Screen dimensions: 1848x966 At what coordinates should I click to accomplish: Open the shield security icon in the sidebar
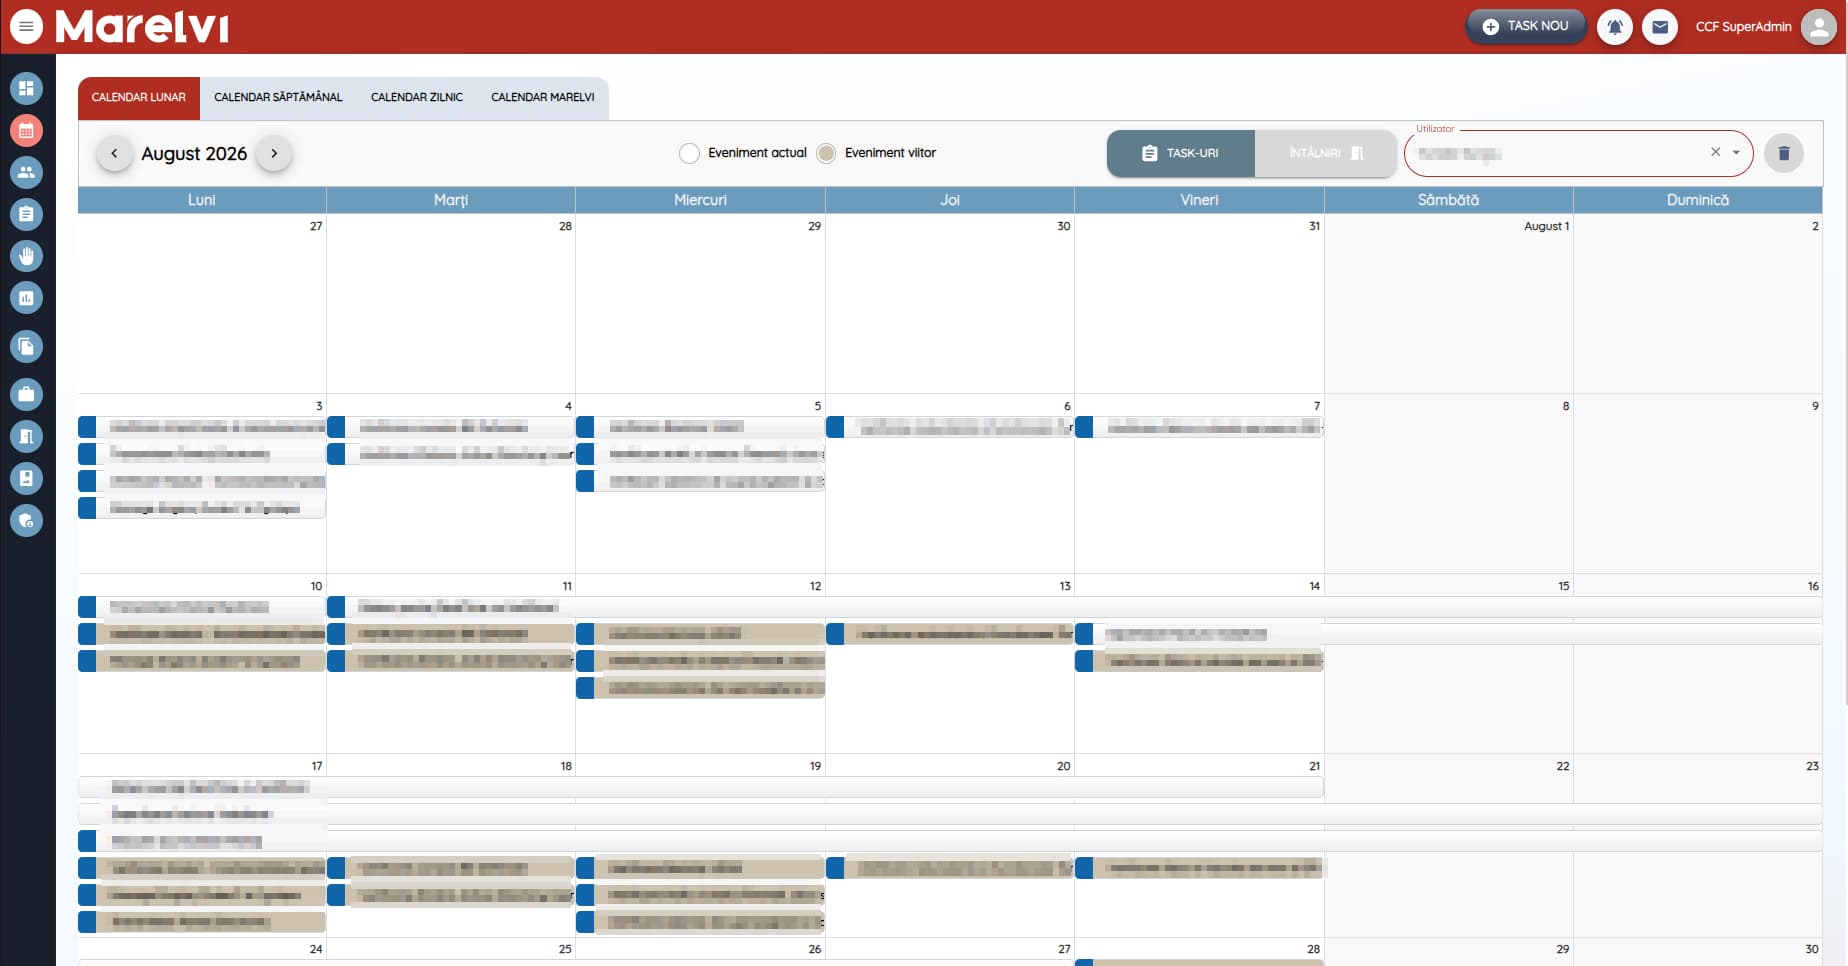(x=27, y=520)
